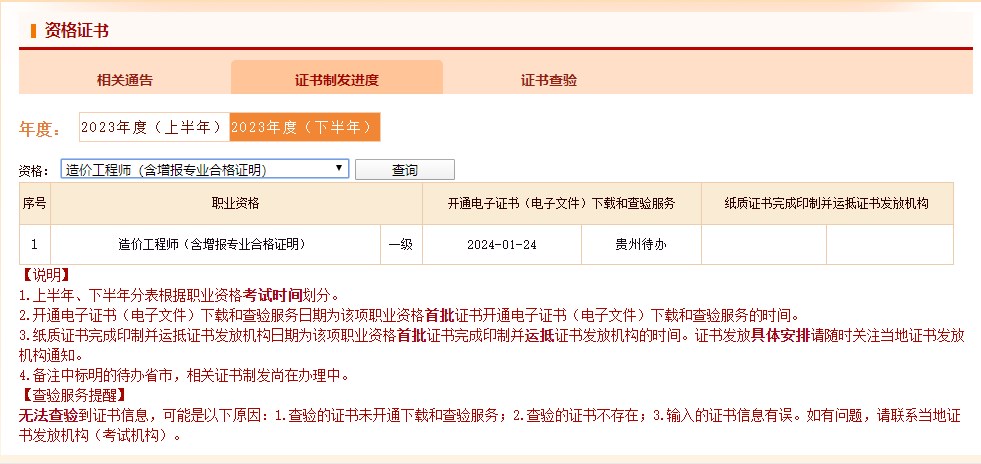Click the row number 1 cell

pyautogui.click(x=34, y=244)
